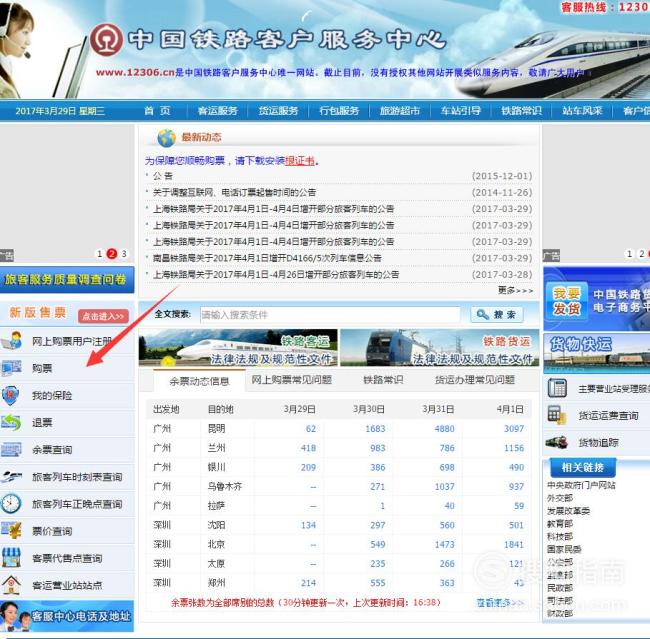Click the 余票查询 icon in sidebar
Viewport: 650px width, 639px height.
(11, 449)
